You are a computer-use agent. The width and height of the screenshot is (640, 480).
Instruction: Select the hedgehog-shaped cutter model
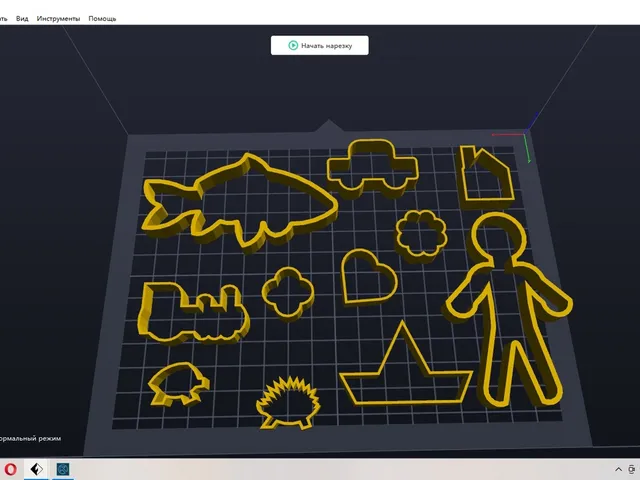(289, 404)
